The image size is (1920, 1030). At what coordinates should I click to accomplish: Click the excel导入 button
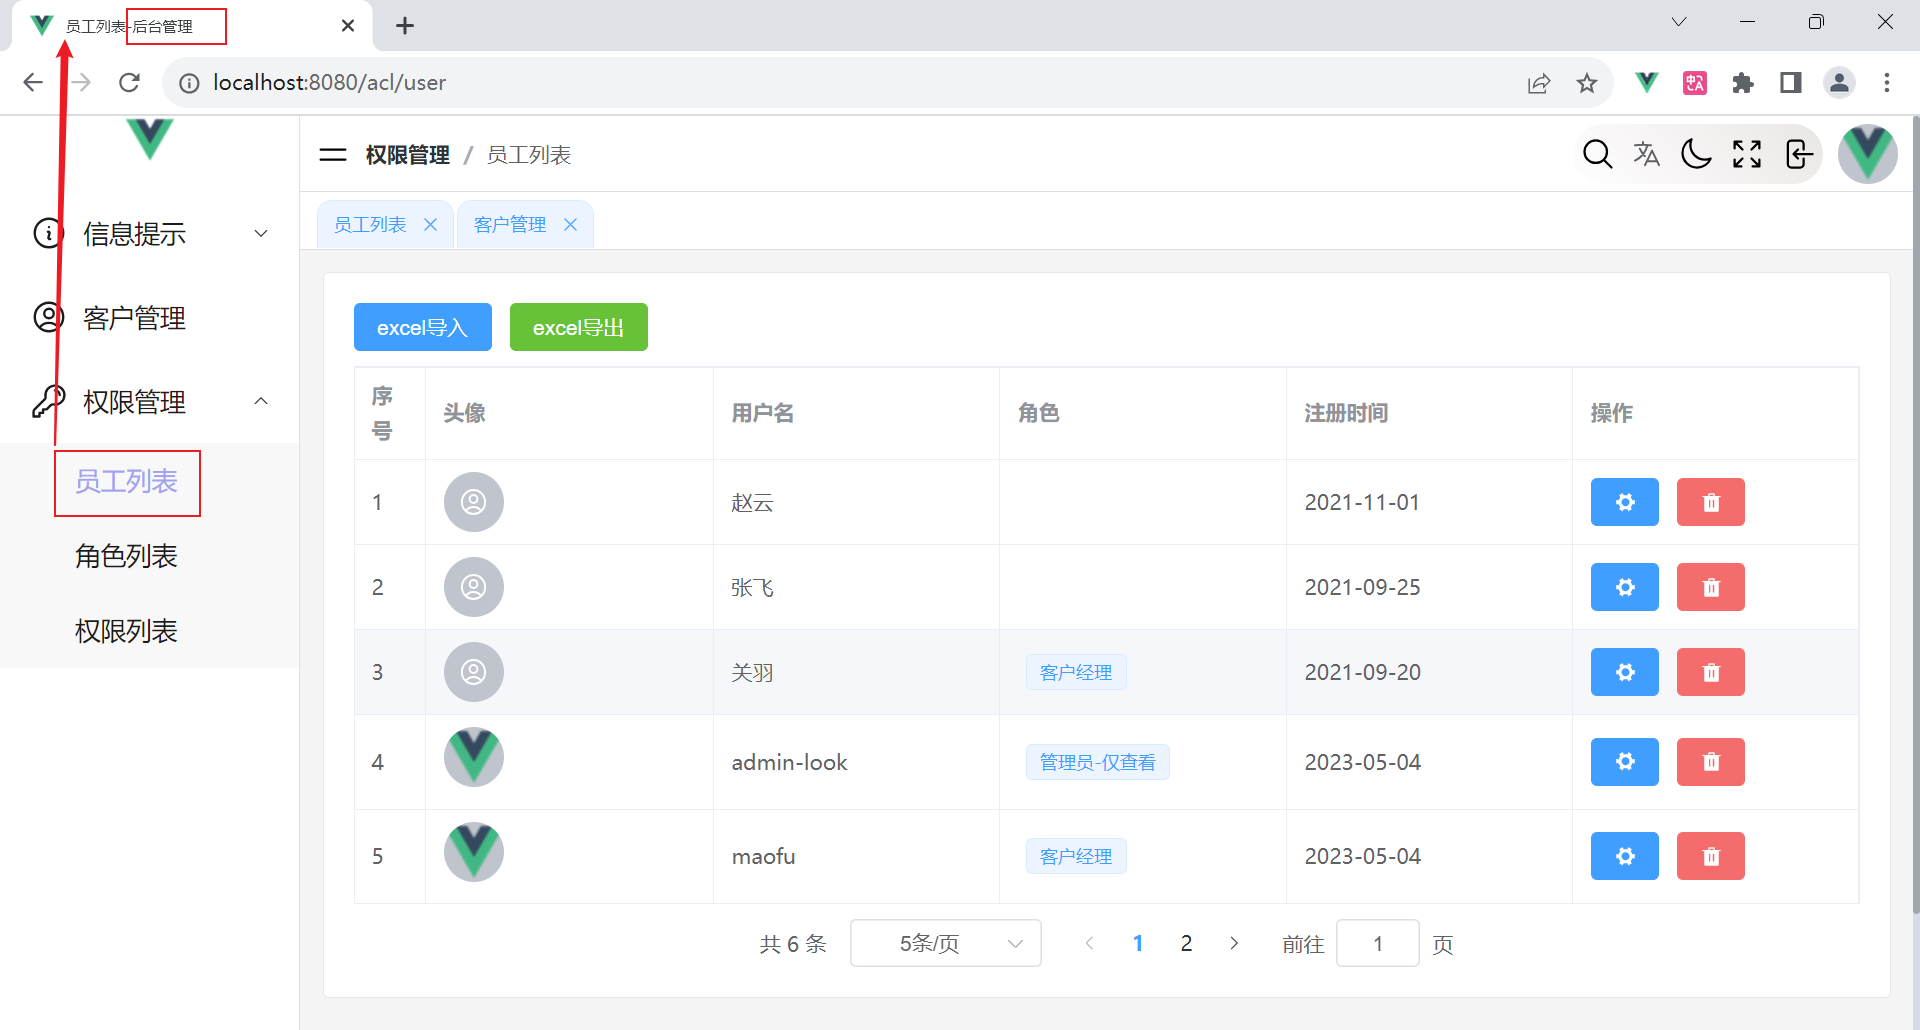[422, 327]
